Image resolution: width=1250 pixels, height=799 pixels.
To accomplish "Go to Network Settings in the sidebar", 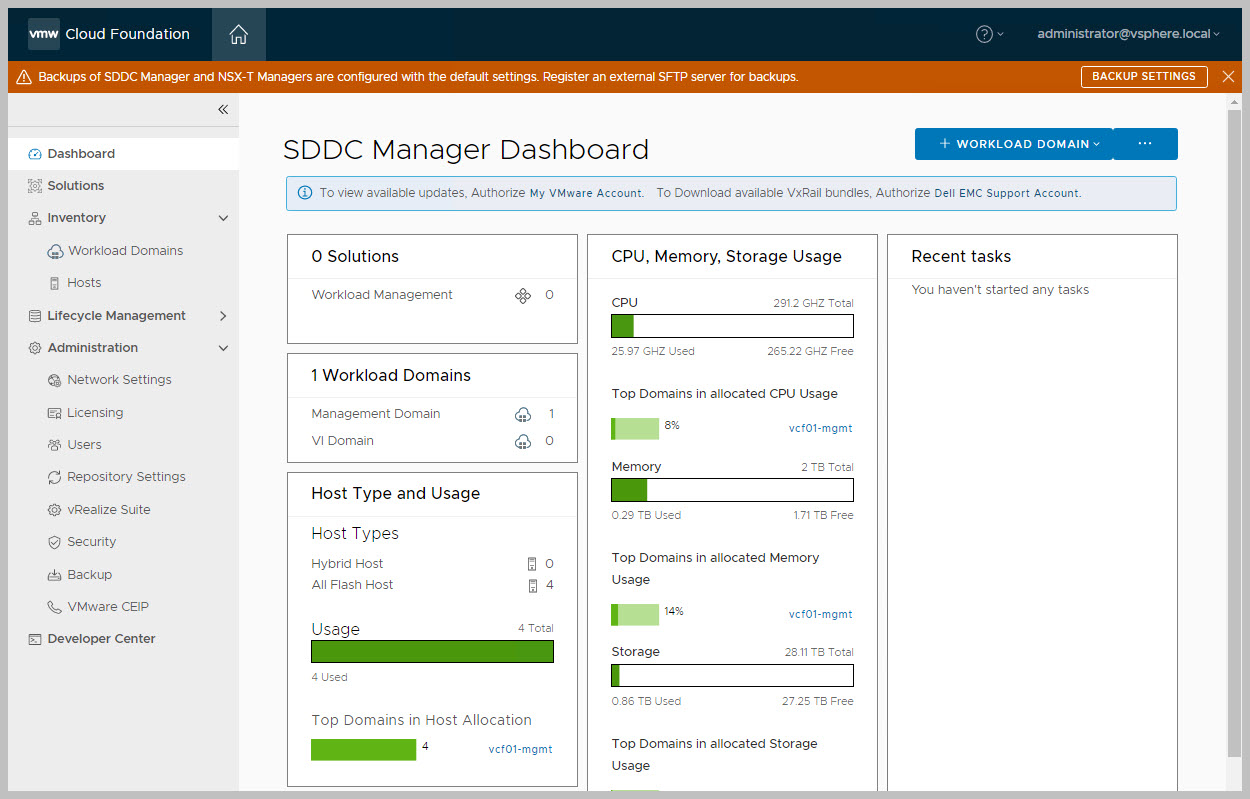I will click(x=119, y=380).
